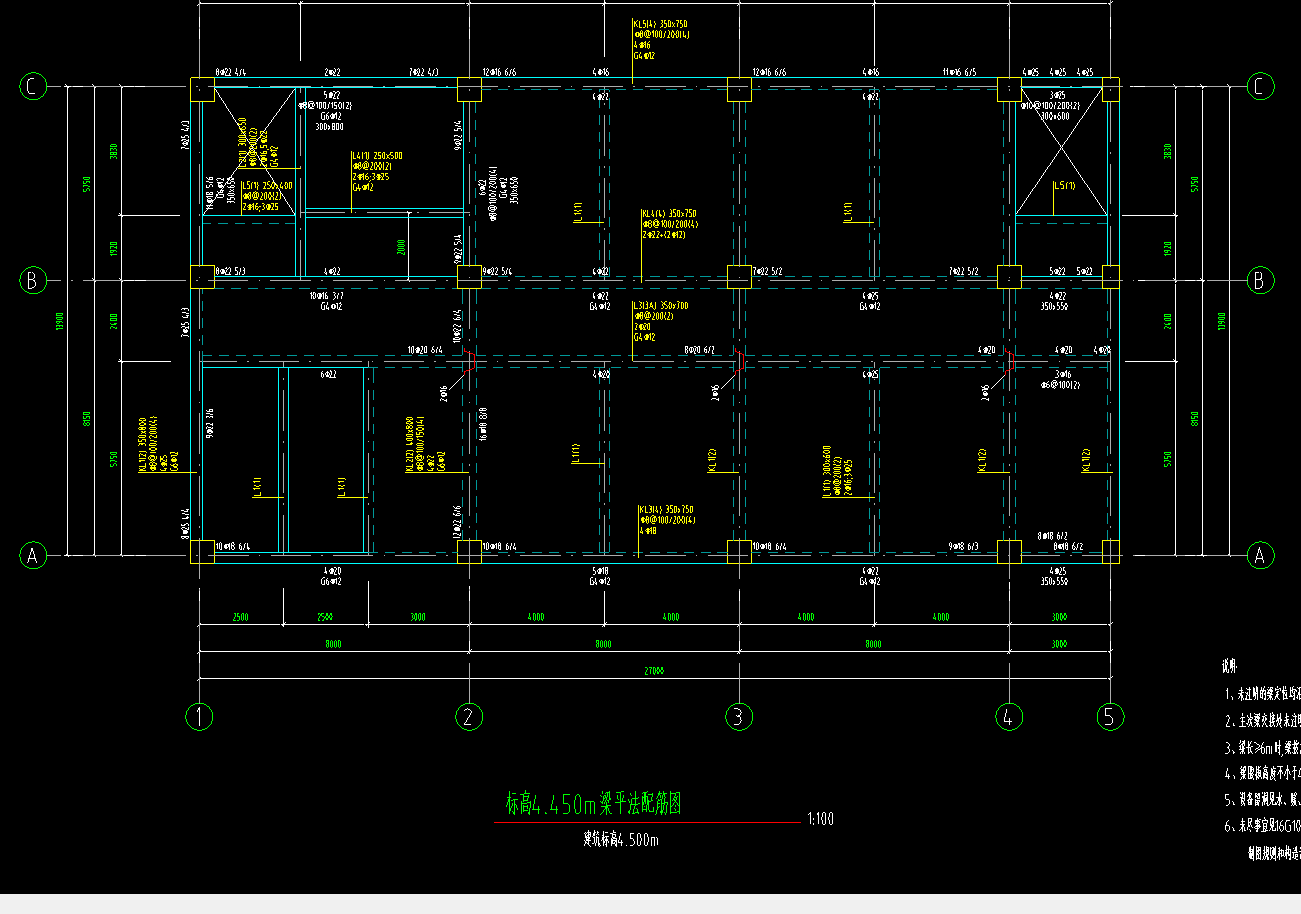Select the red break symbol on axis 3
The height and width of the screenshot is (914, 1301).
click(738, 362)
